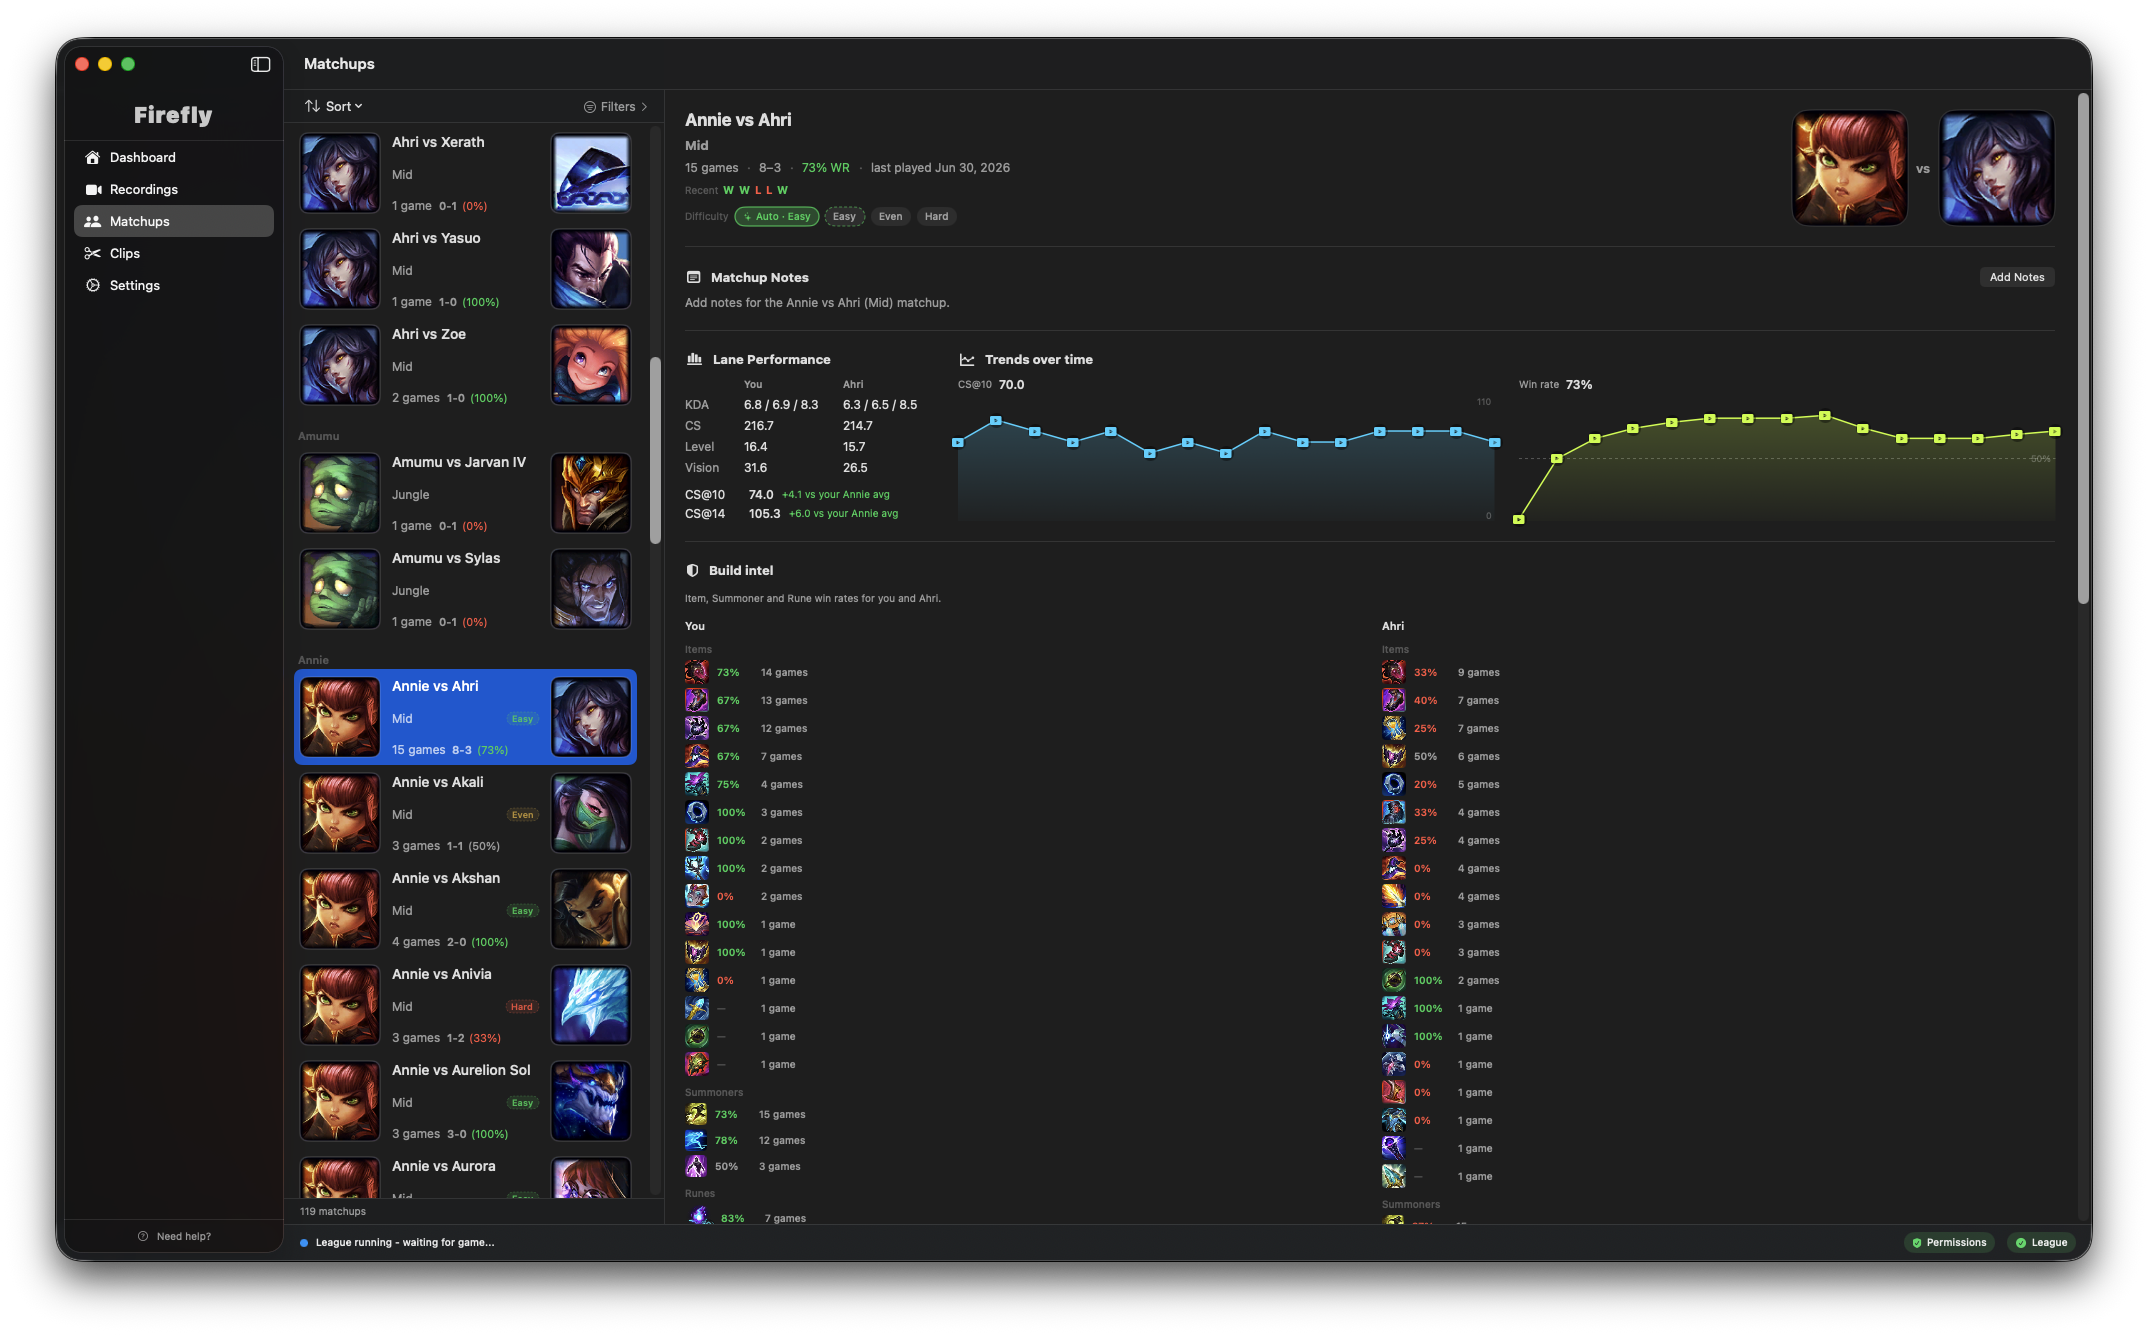Click the last point on CS@10 chart
2148x1335 pixels.
(1494, 442)
